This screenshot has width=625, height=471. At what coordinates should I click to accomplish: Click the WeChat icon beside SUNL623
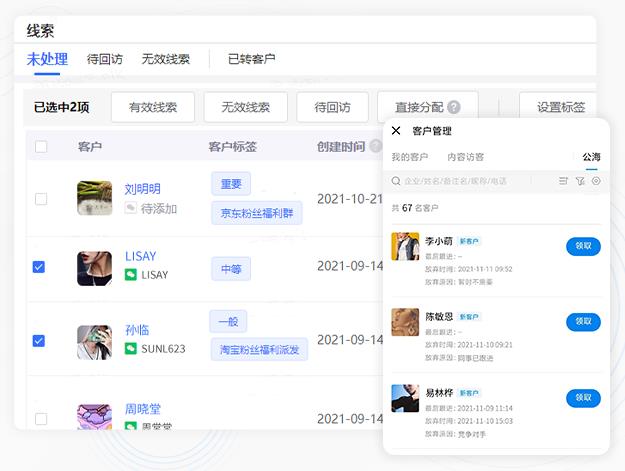pyautogui.click(x=131, y=349)
